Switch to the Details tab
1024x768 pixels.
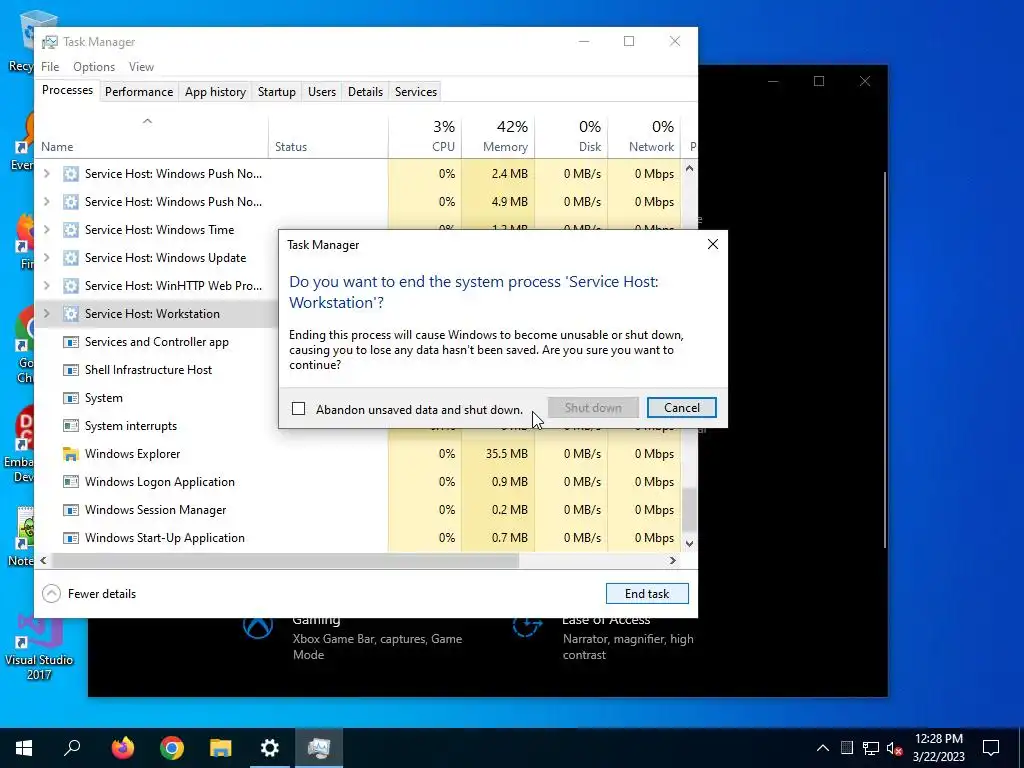coord(365,91)
